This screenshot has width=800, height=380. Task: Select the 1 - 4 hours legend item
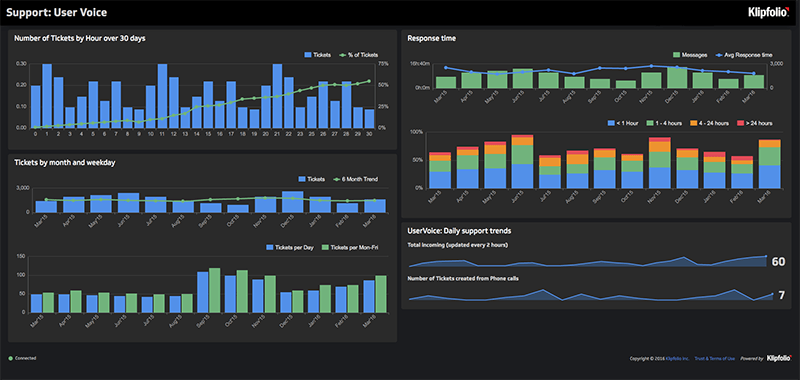663,123
